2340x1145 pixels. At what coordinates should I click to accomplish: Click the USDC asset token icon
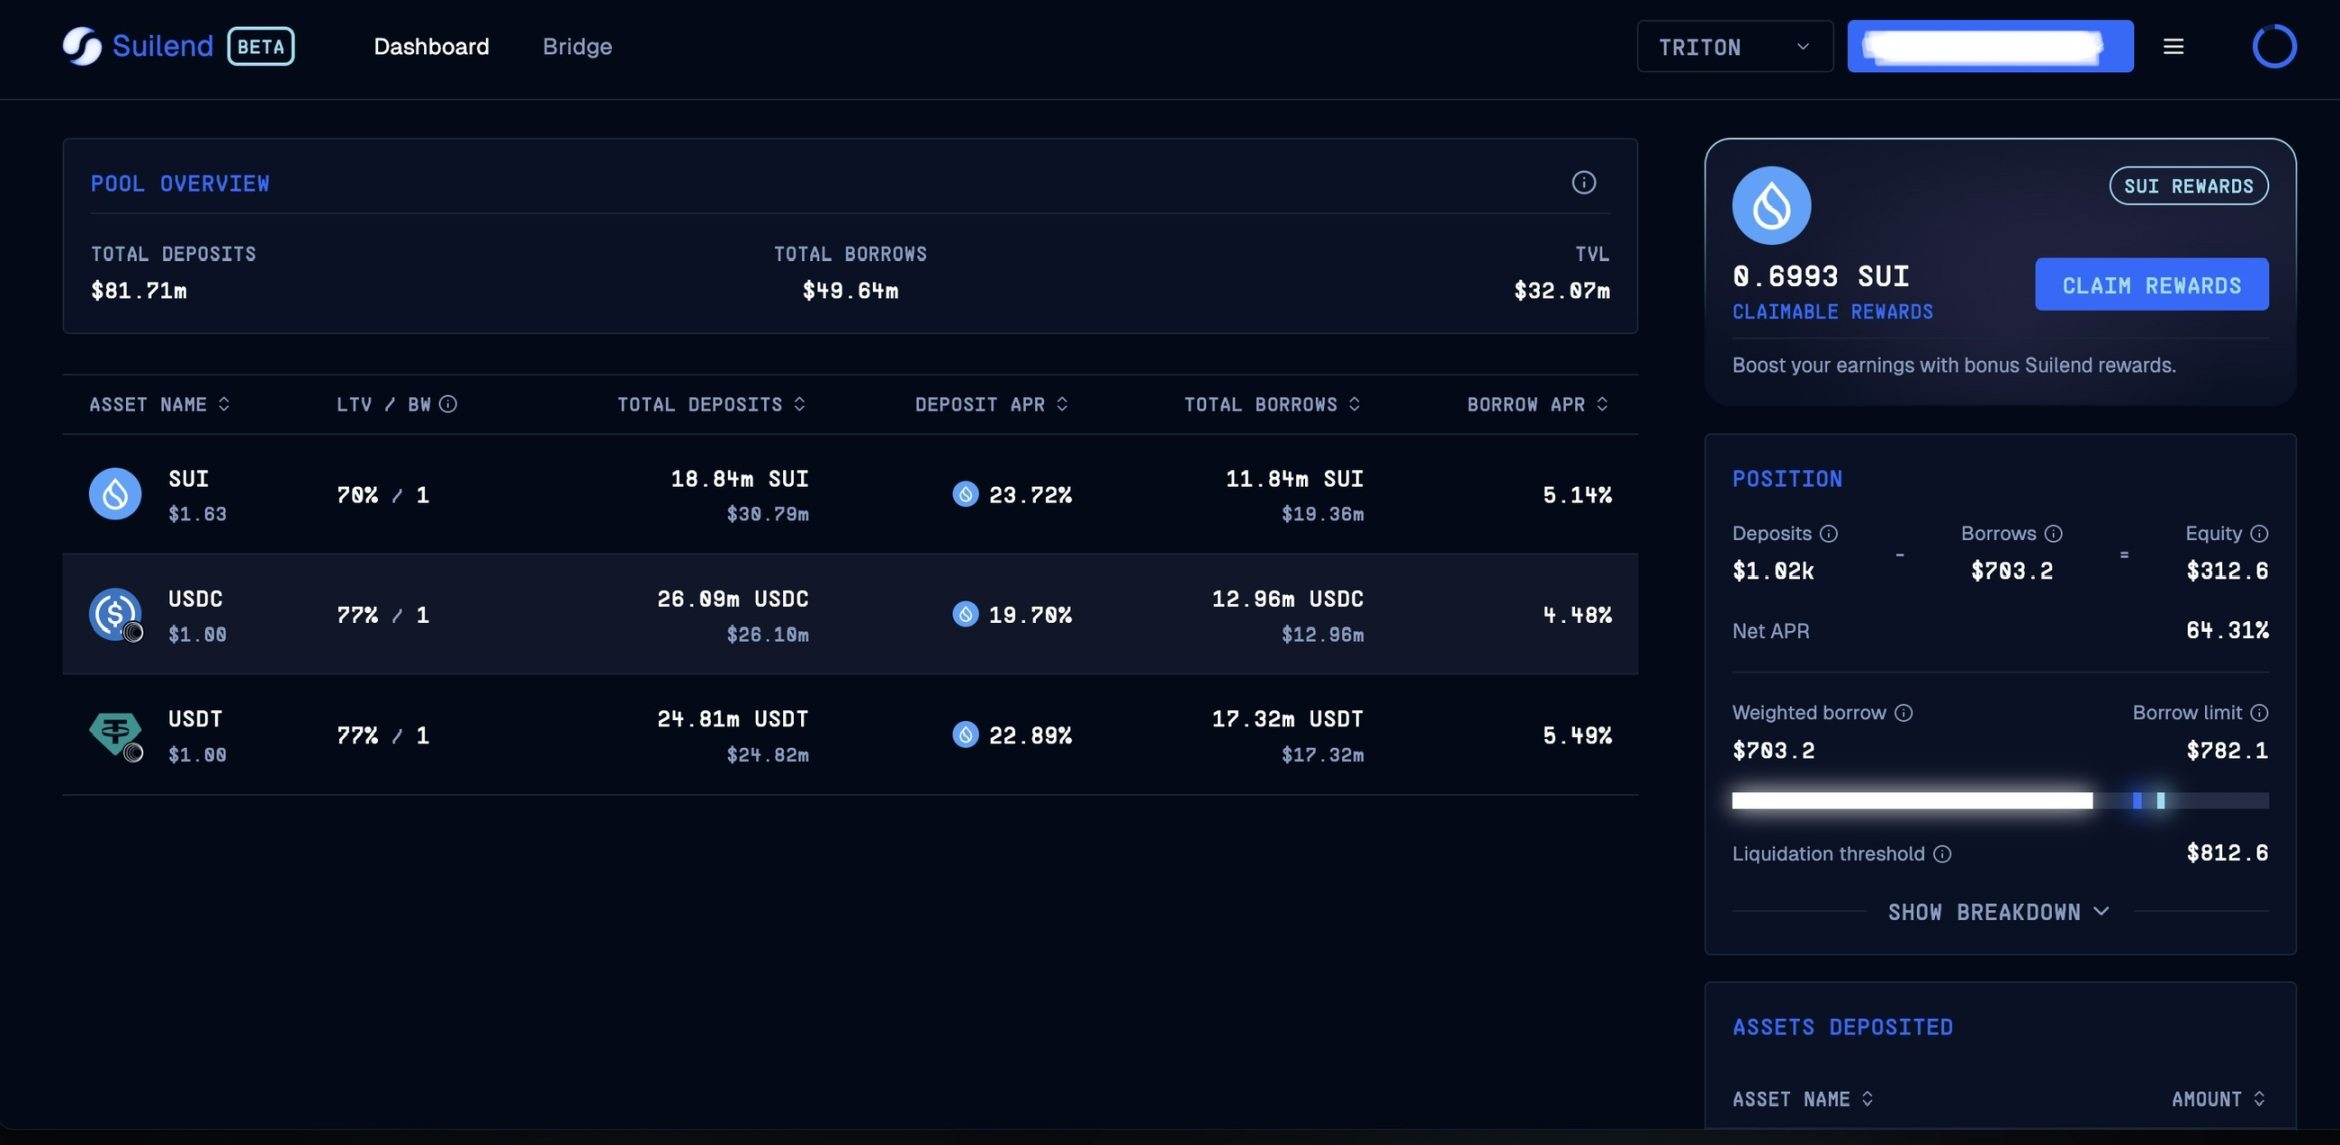coord(115,614)
